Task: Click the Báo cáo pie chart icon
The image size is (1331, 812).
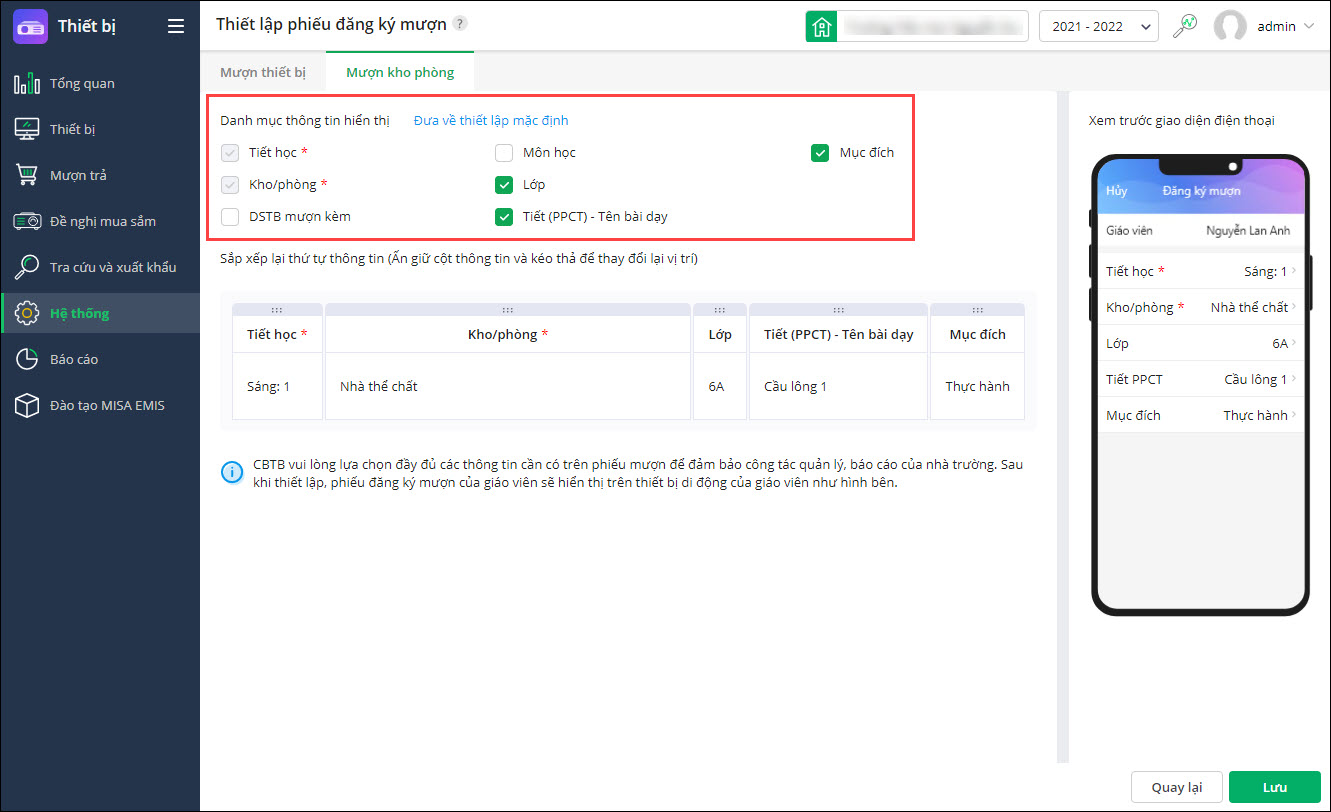Action: pyautogui.click(x=26, y=359)
